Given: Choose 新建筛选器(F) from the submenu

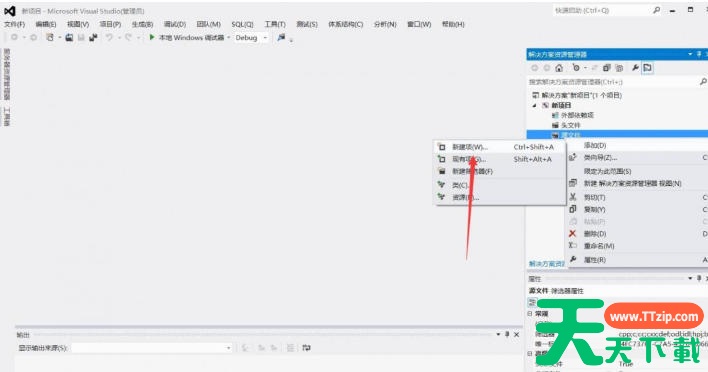Looking at the screenshot, I should (500, 172).
